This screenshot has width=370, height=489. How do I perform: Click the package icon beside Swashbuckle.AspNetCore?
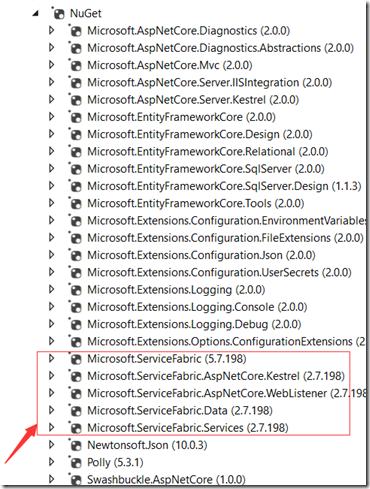point(76,480)
